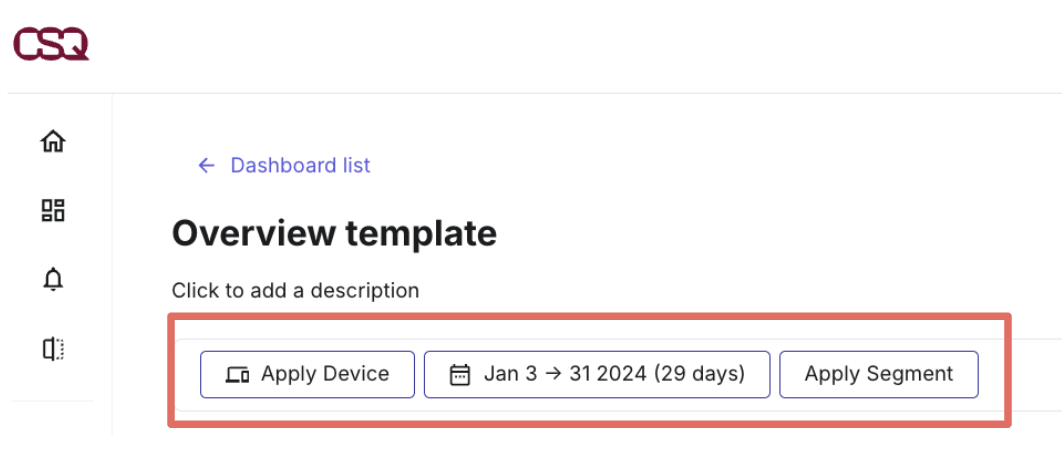Go to Home via sidebar house icon

click(x=53, y=142)
